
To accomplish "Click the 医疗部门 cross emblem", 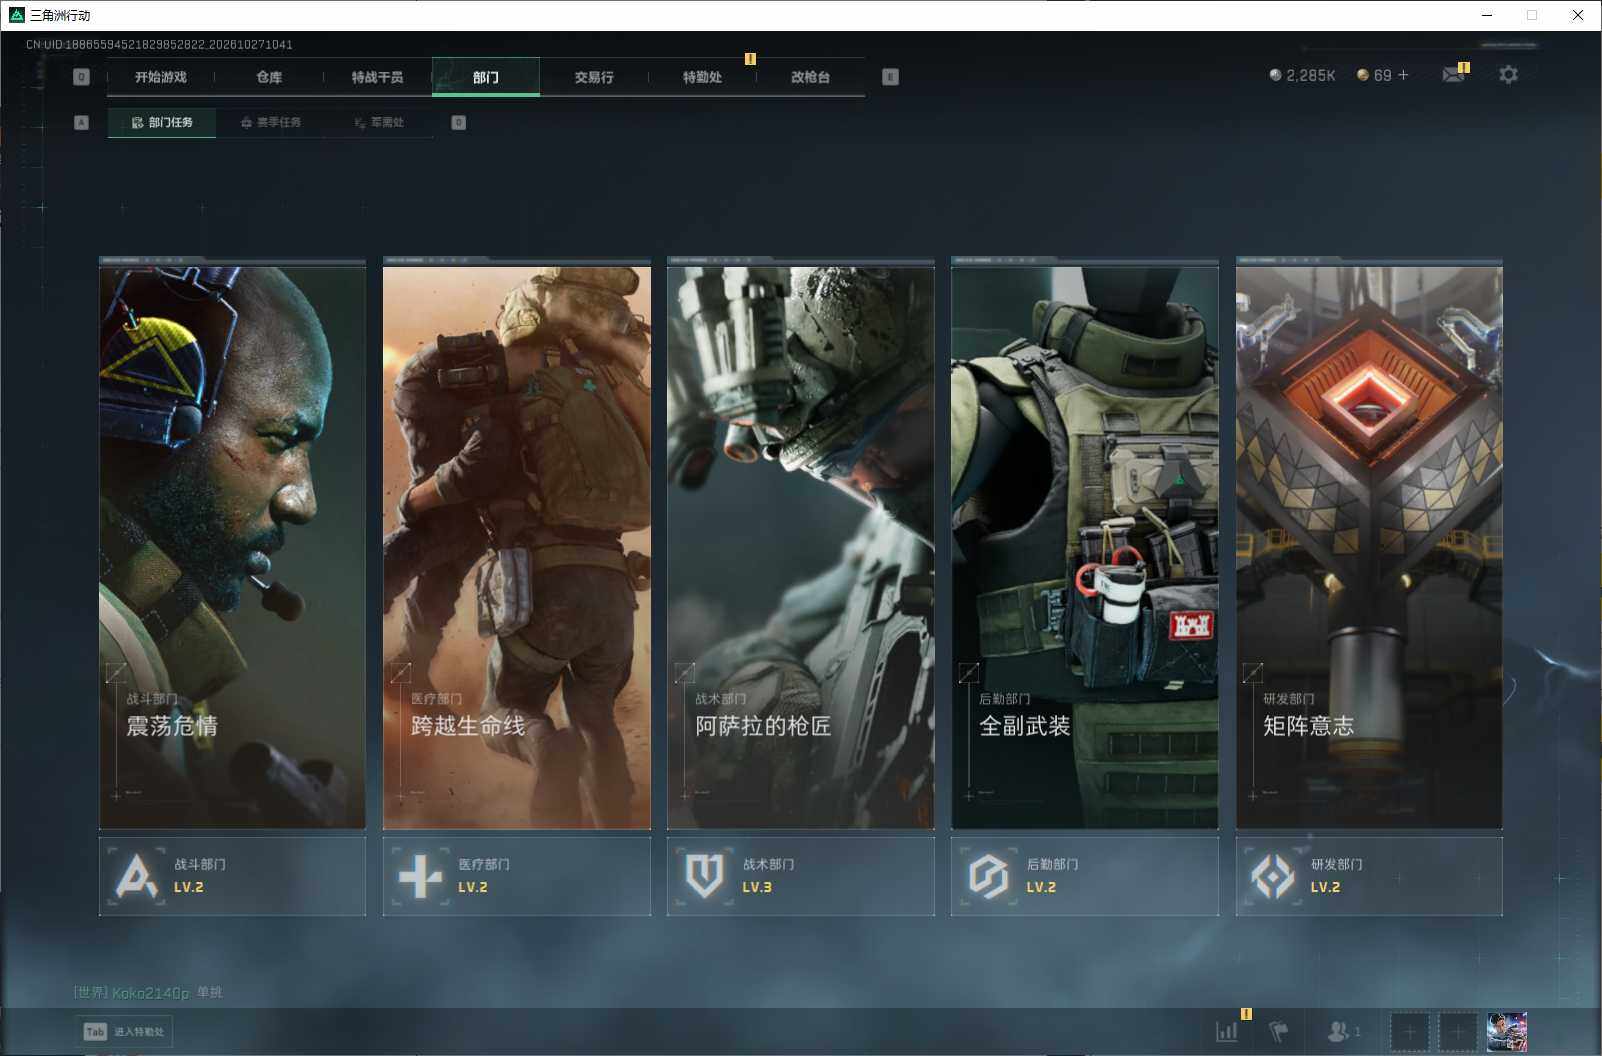I will click(x=421, y=876).
